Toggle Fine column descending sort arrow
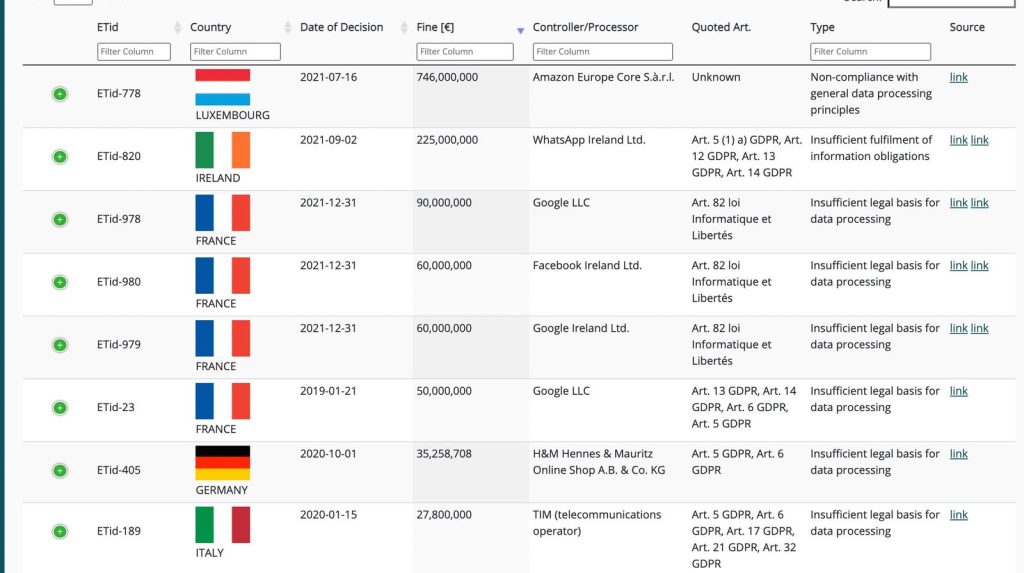Image resolution: width=1024 pixels, height=573 pixels. coord(520,30)
